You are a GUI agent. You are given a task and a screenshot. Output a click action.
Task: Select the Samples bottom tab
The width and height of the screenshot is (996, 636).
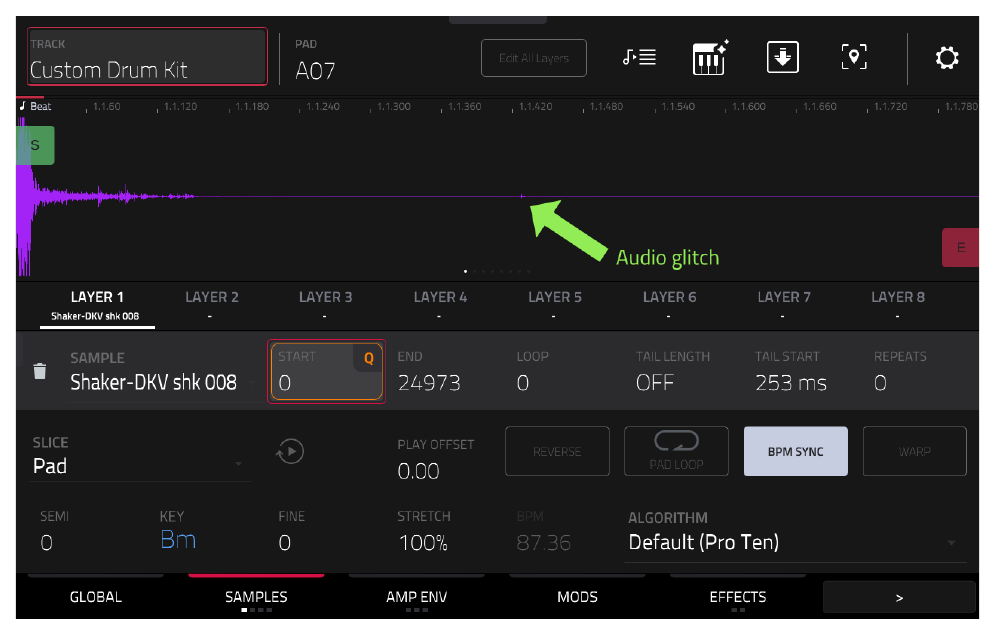[x=256, y=597]
